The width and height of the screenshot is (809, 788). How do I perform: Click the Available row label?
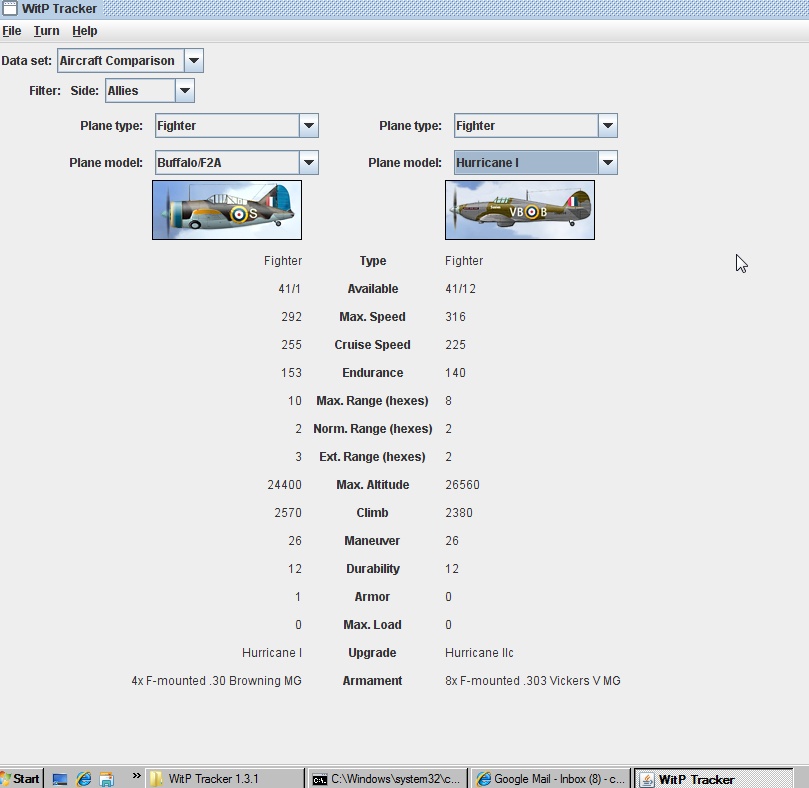coord(373,289)
